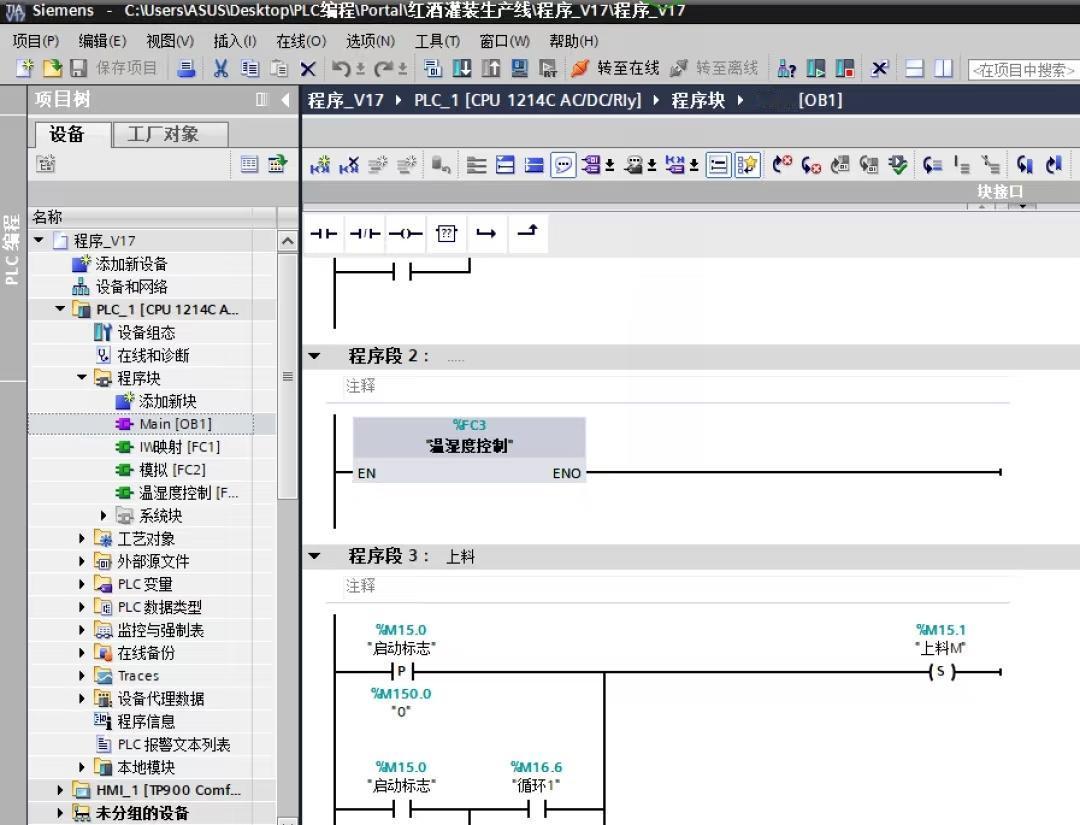Viewport: 1080px width, 825px height.
Task: Expand the HMI_1 device node
Action: click(60, 790)
